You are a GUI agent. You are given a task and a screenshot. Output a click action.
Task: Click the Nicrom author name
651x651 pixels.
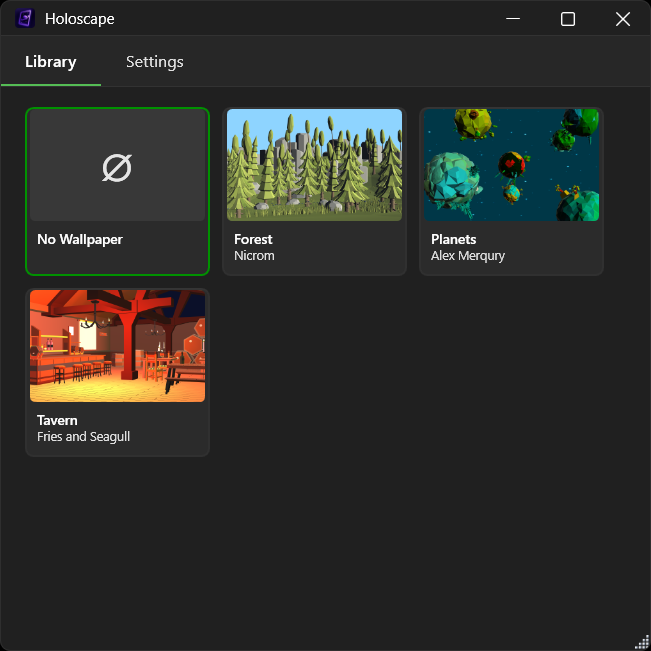[x=254, y=256]
